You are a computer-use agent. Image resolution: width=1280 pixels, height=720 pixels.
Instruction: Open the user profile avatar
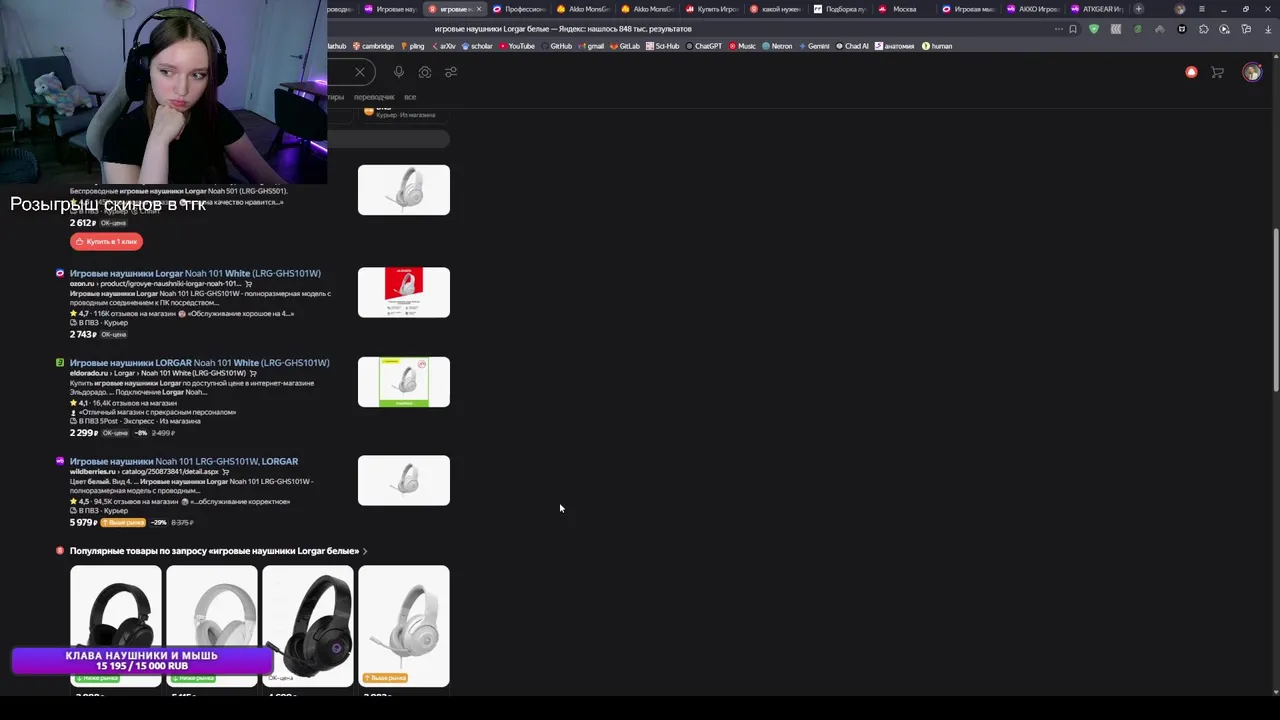1252,72
